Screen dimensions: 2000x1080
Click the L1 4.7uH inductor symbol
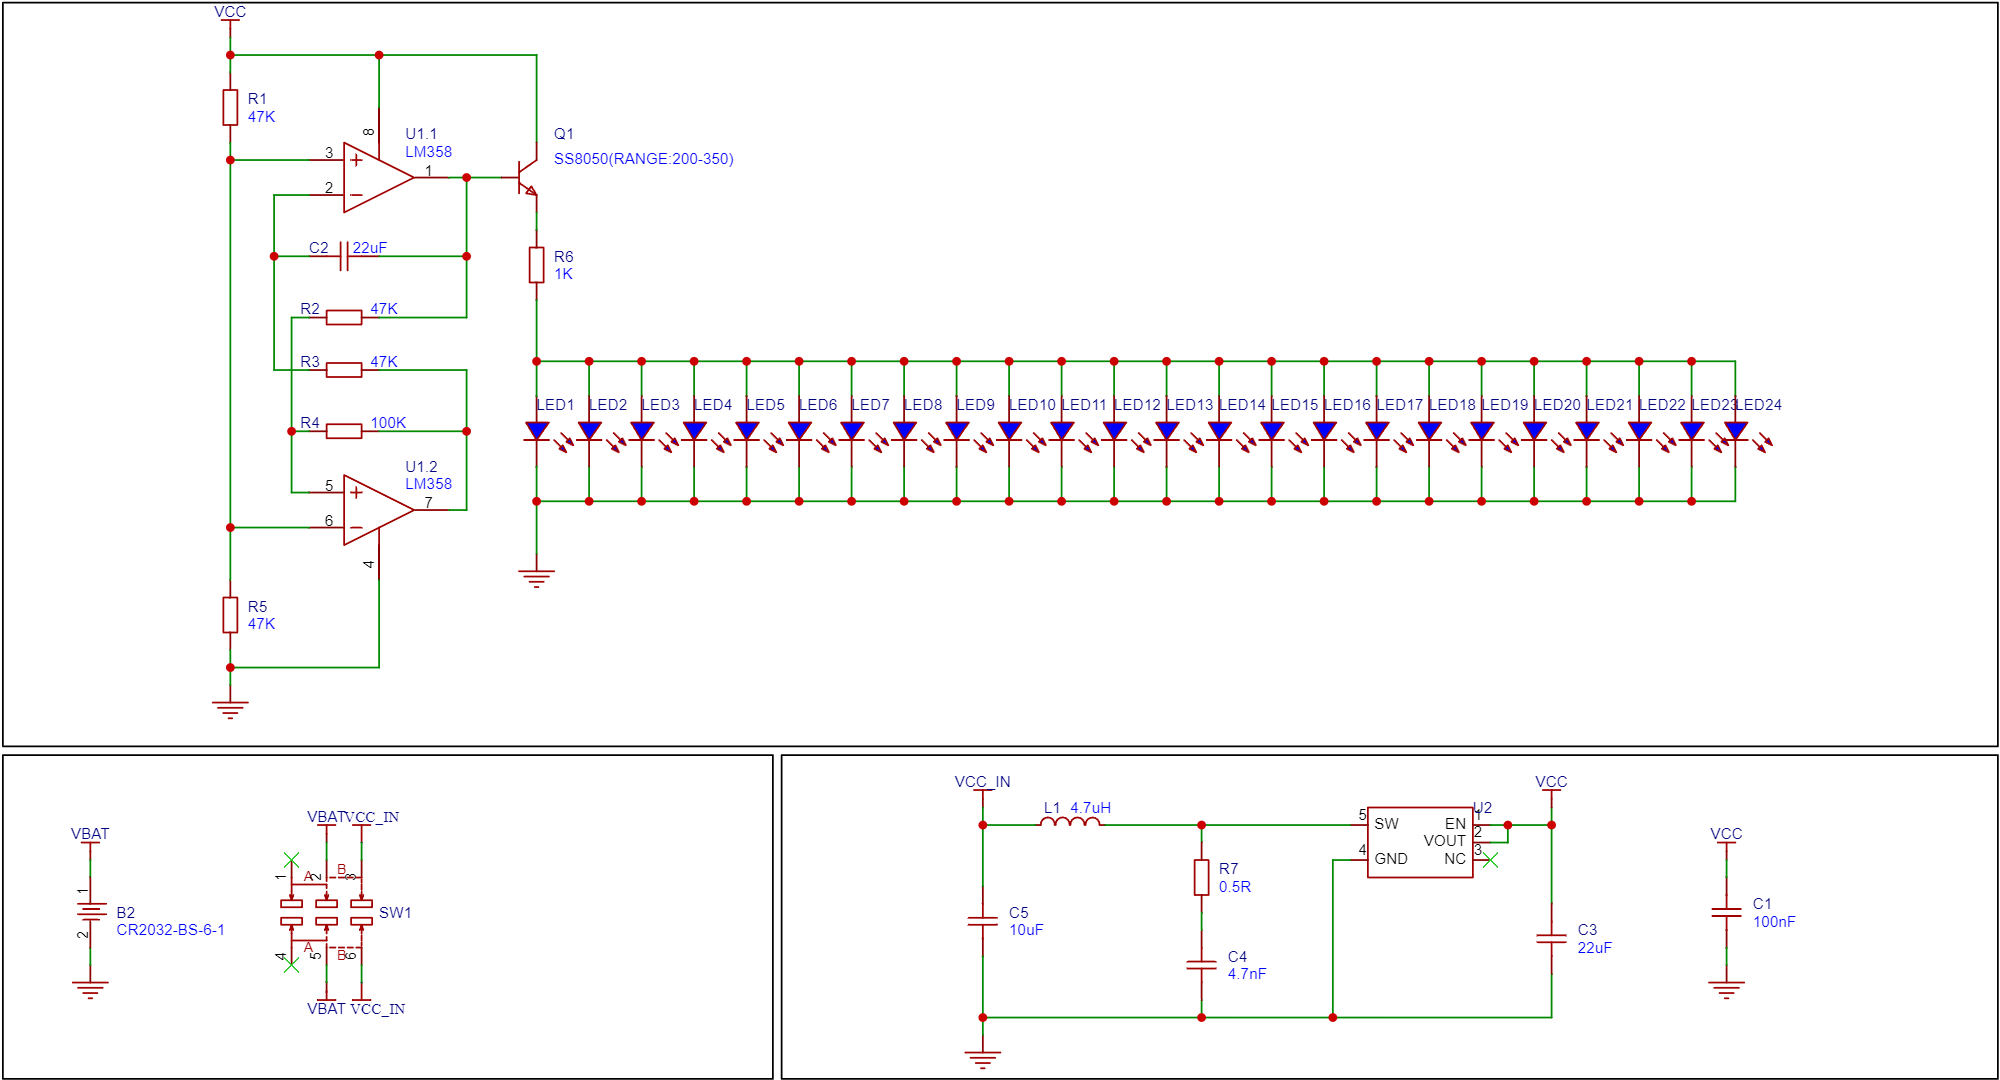tap(1070, 822)
